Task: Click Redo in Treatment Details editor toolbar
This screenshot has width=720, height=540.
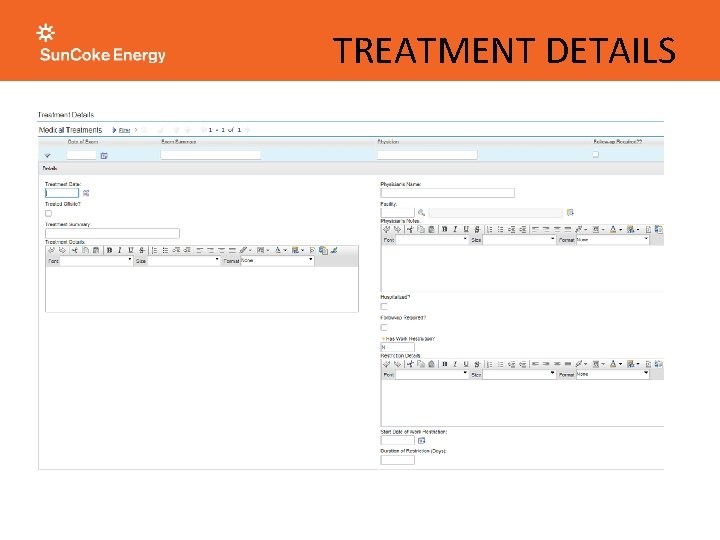Action: (x=62, y=250)
